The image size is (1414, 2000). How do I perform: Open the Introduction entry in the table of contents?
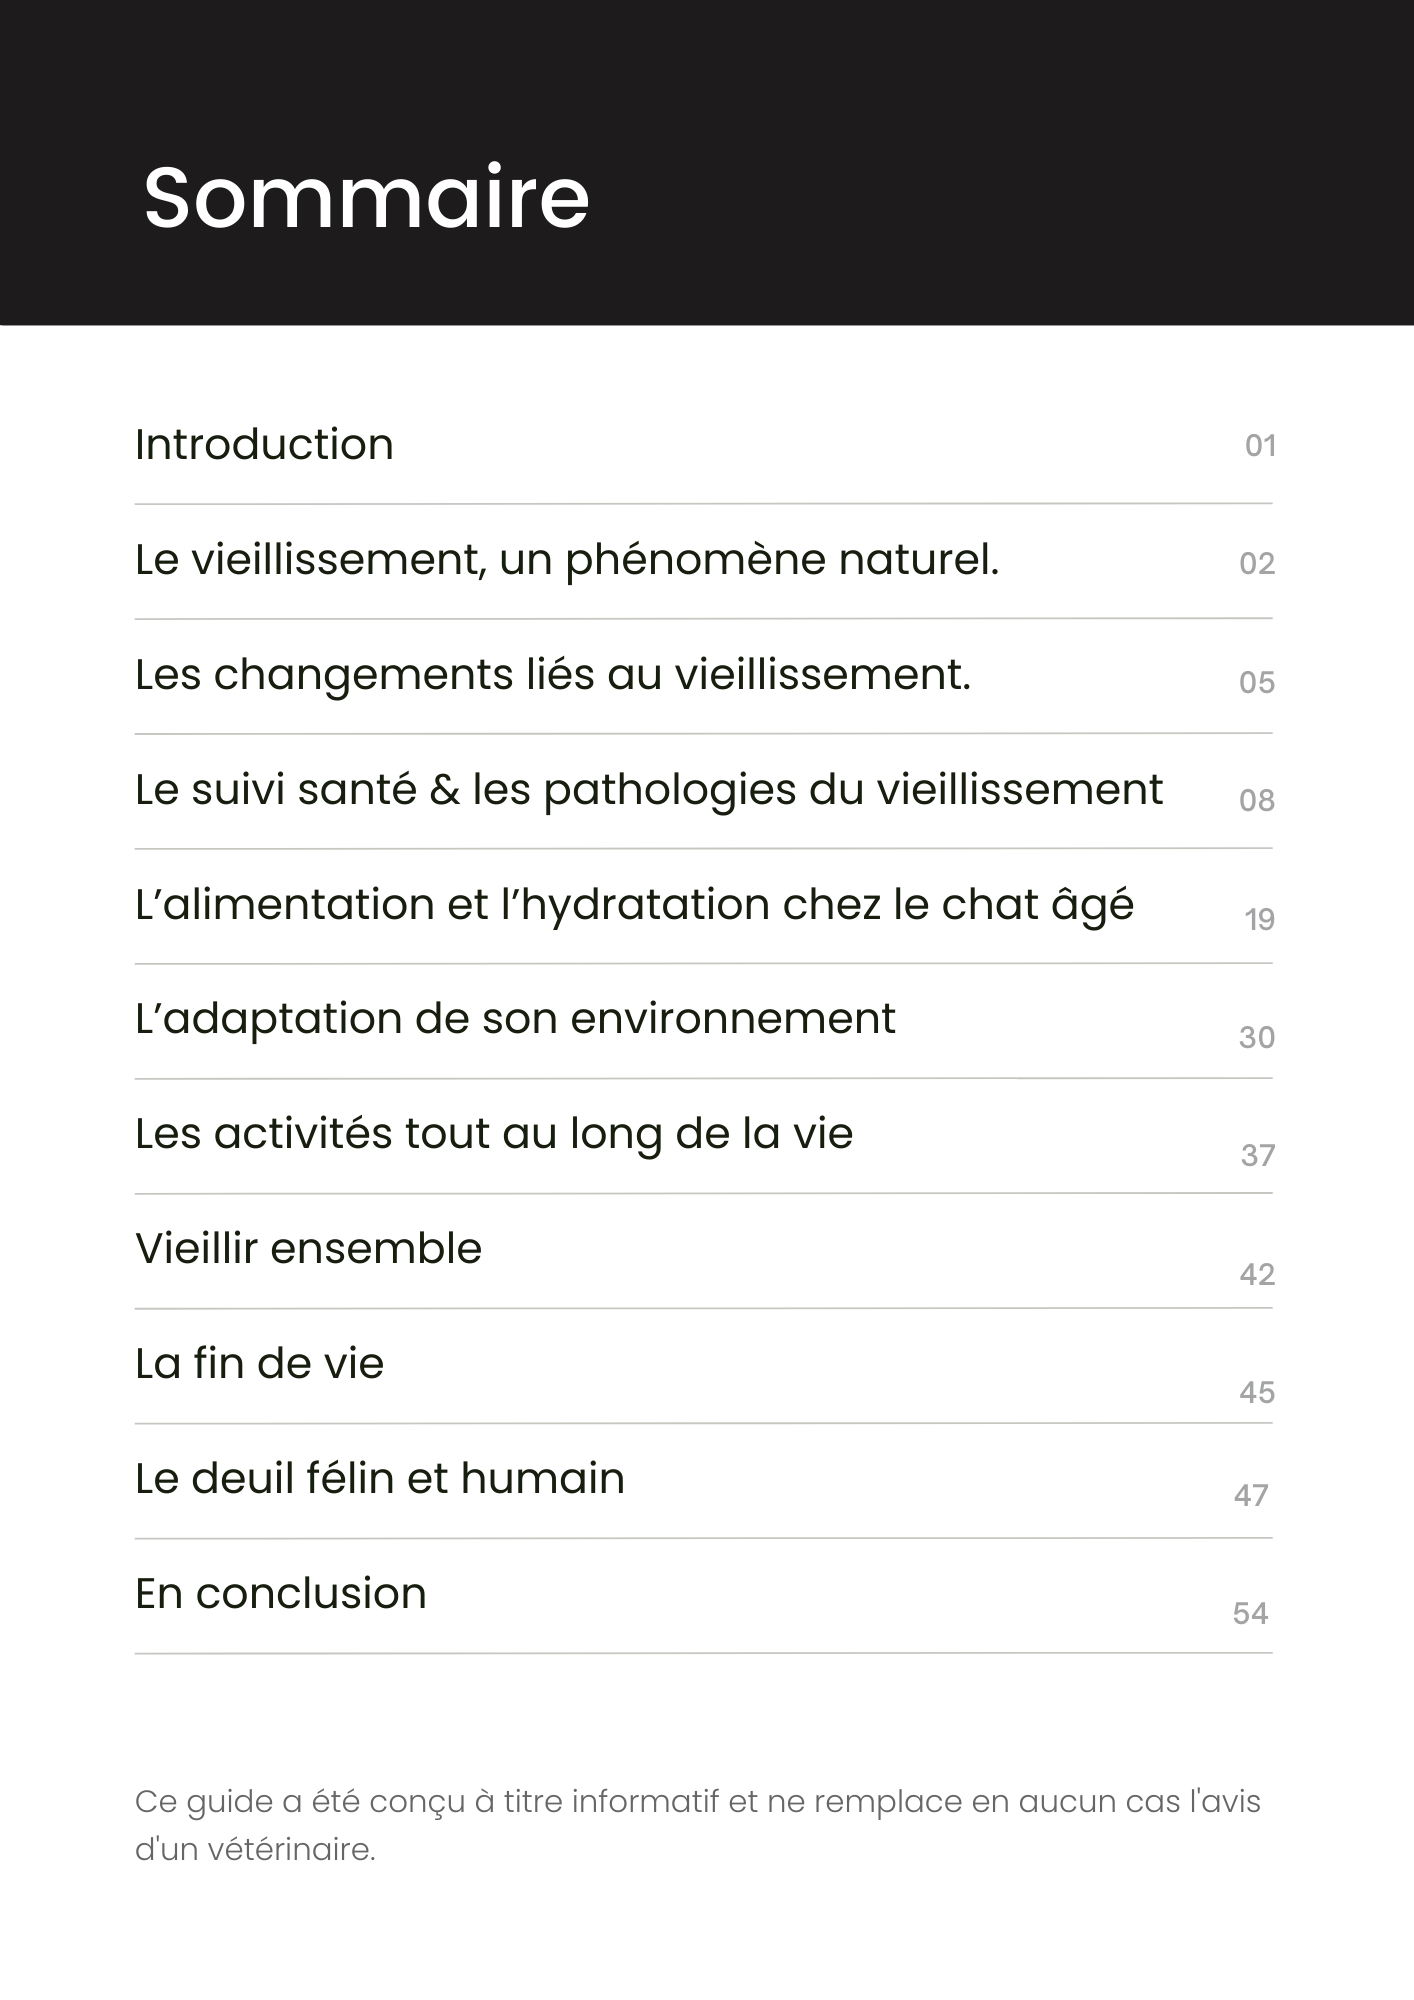click(x=264, y=445)
